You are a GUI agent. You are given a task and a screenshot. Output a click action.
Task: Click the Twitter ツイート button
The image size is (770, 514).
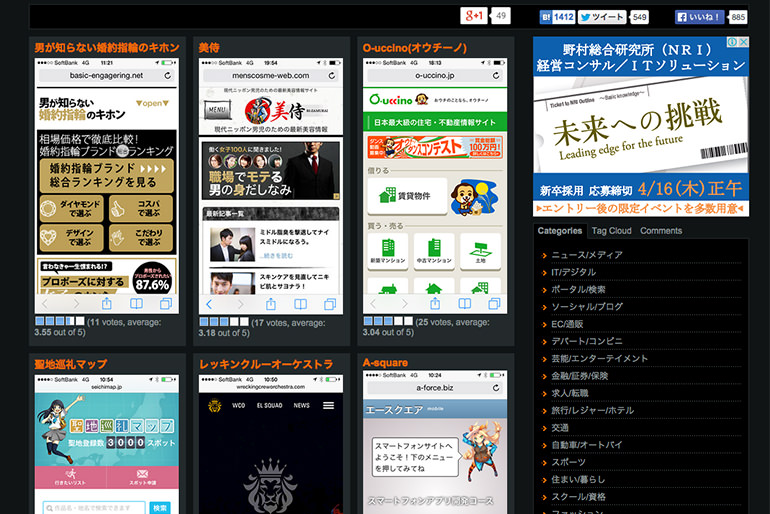(x=602, y=17)
